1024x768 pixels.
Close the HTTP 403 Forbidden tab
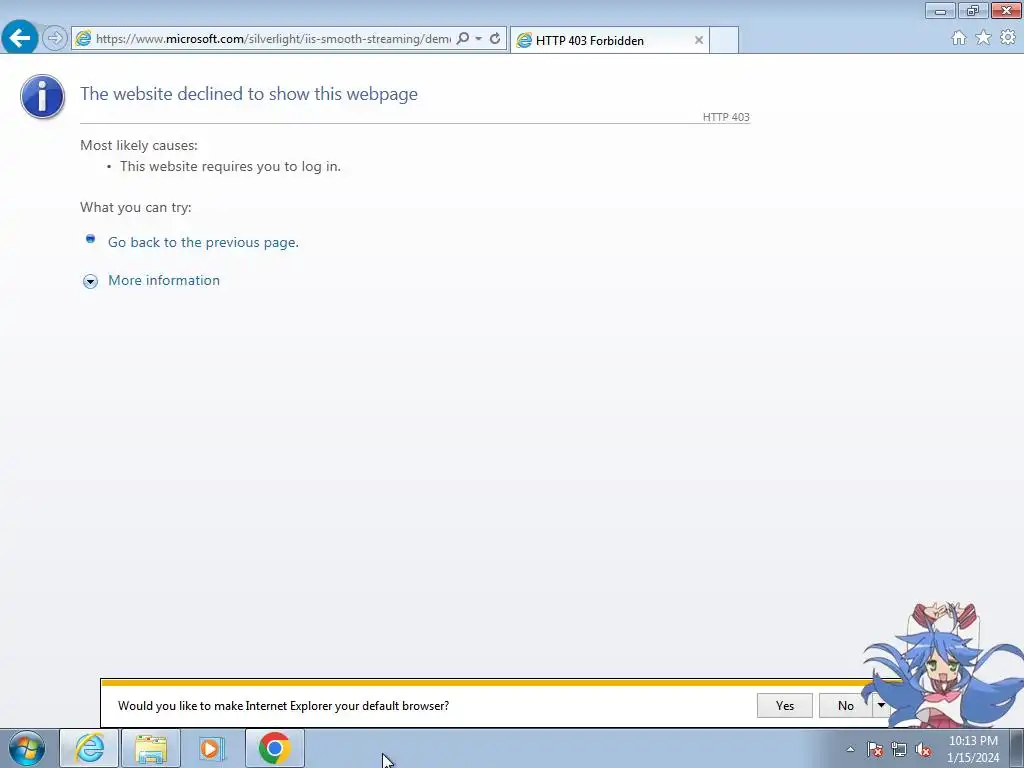coord(699,40)
